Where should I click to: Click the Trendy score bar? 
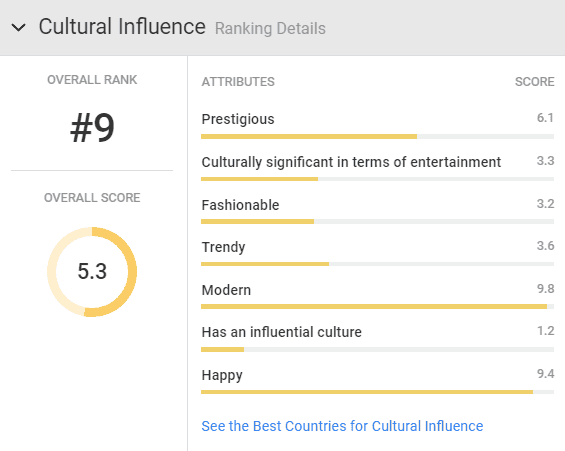378,264
